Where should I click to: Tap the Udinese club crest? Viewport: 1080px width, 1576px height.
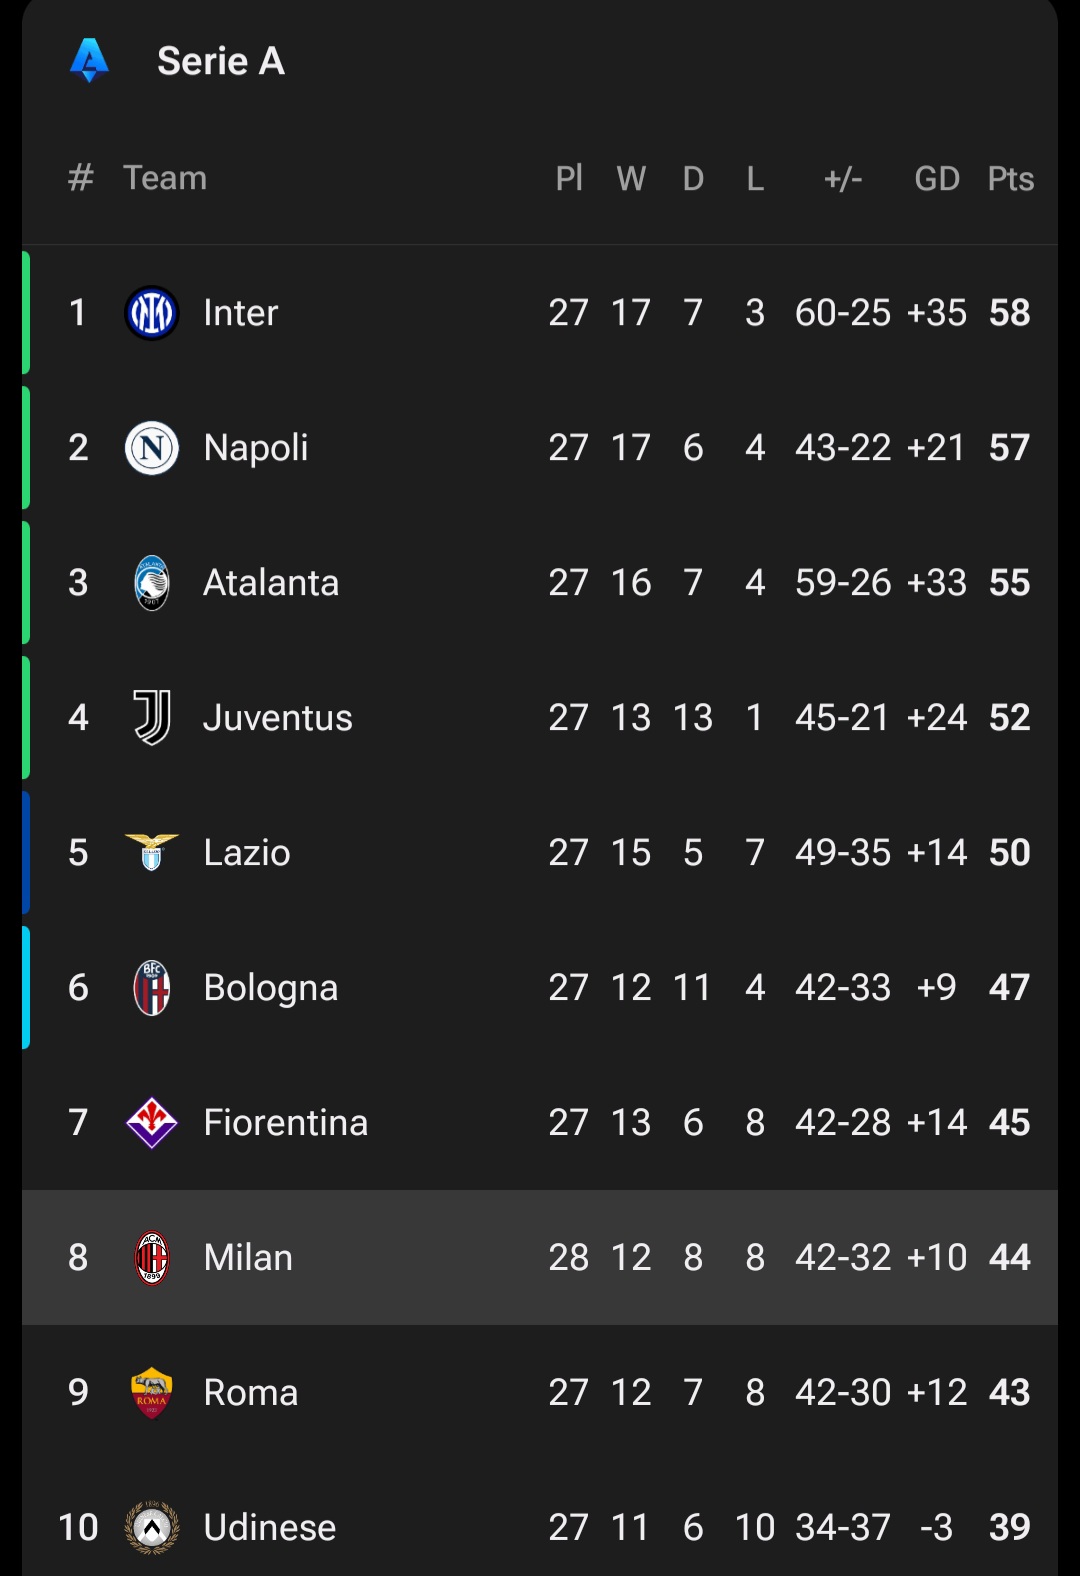click(x=152, y=1528)
